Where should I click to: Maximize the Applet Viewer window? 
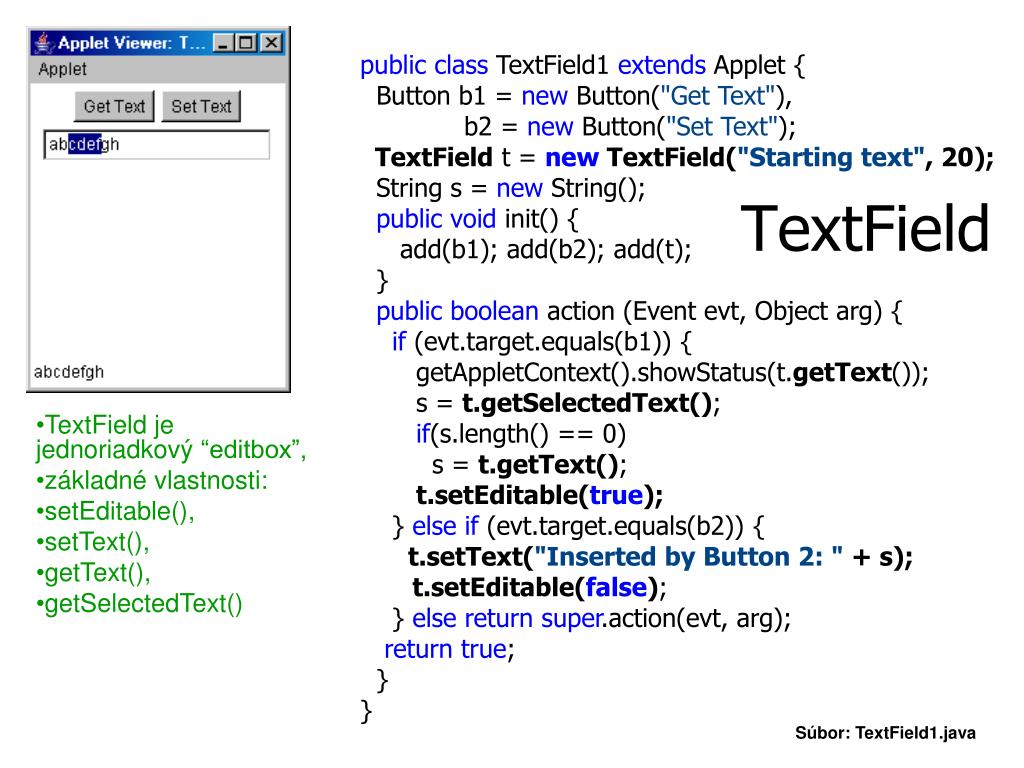pyautogui.click(x=247, y=43)
